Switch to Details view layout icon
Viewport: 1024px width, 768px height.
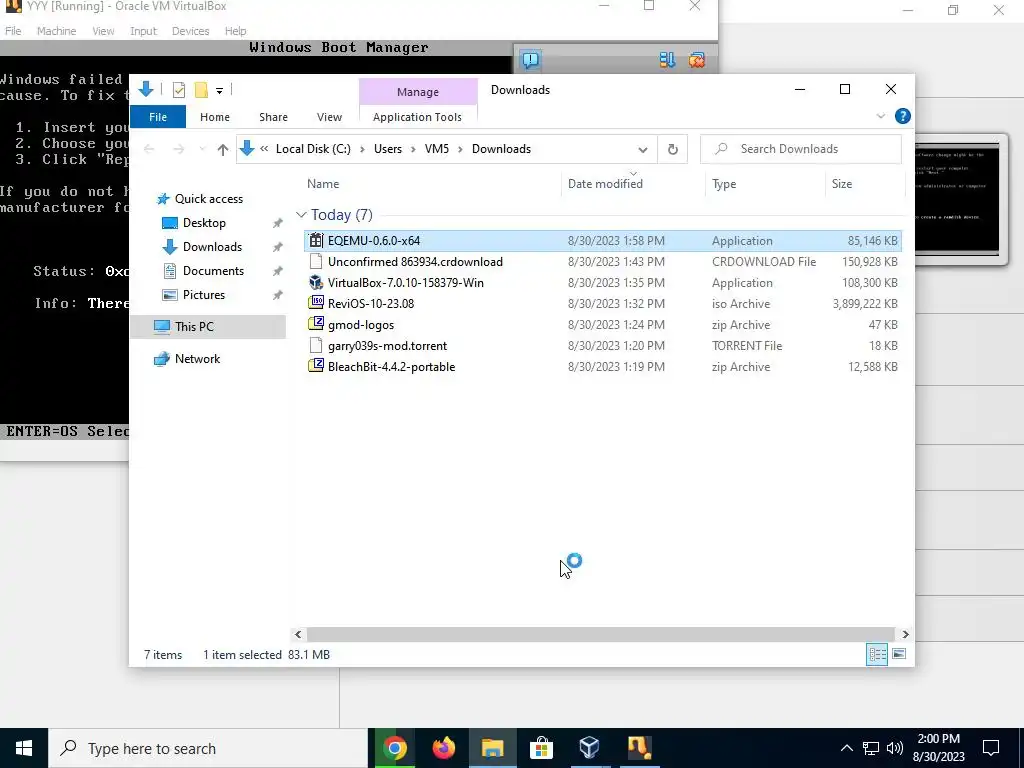tap(877, 654)
